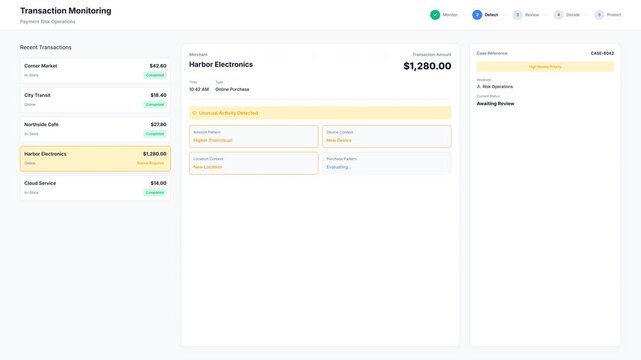Click the green checkmark Monitor step icon

click(435, 15)
